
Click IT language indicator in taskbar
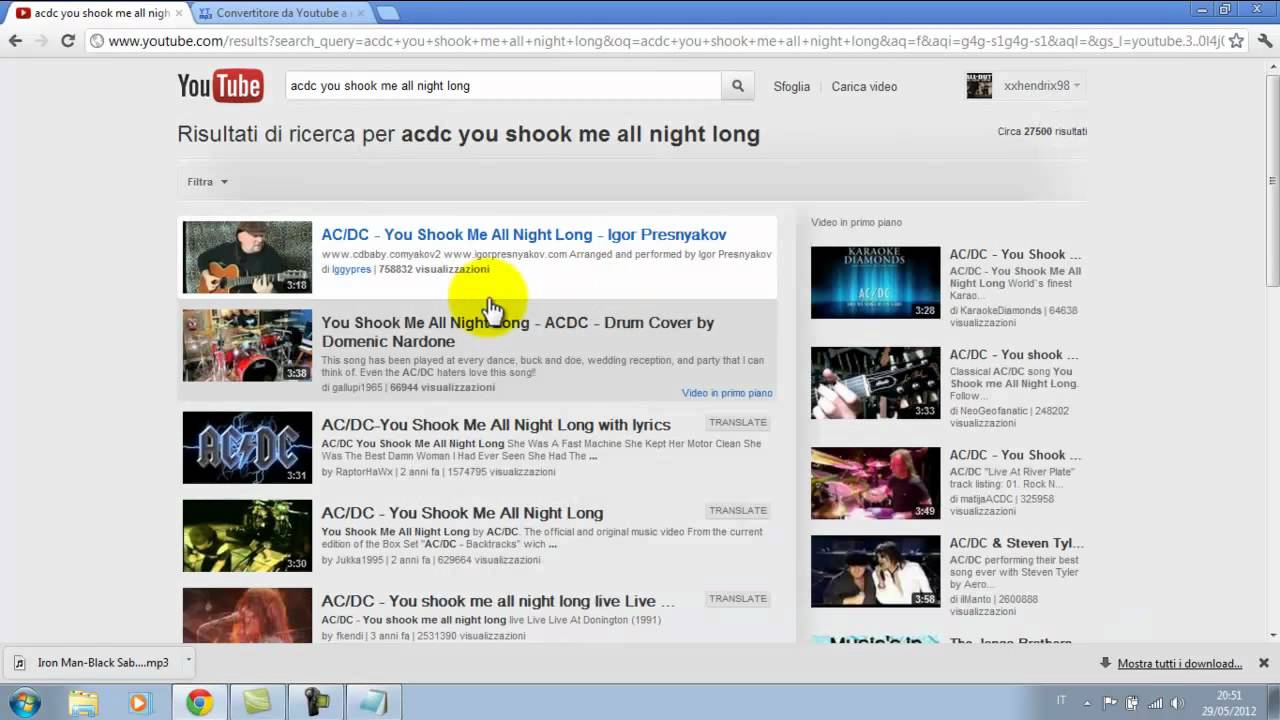(x=1061, y=701)
